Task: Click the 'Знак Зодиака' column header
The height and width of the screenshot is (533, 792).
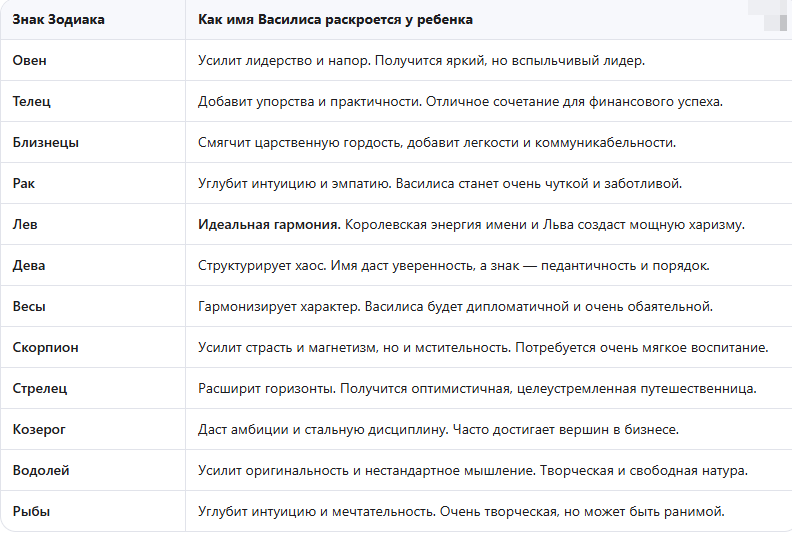Action: 59,20
